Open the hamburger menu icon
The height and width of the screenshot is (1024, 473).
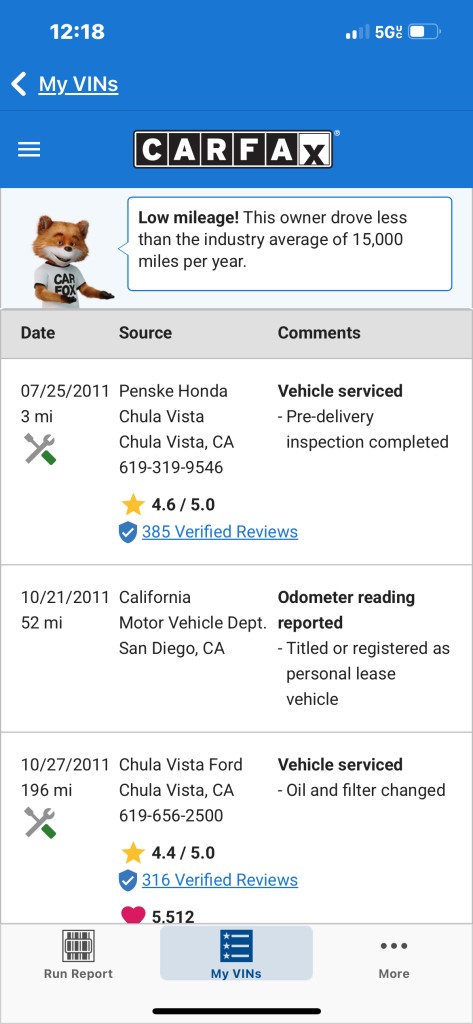pos(29,150)
